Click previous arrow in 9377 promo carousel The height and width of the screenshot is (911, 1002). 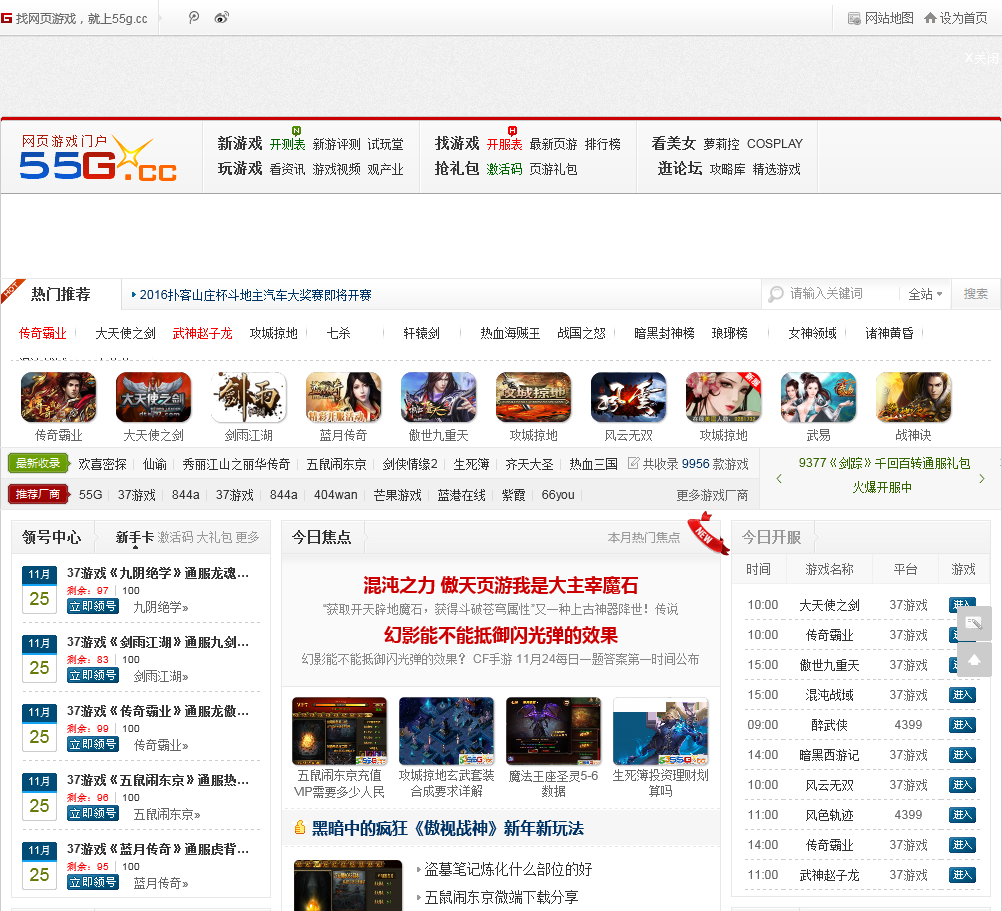[779, 478]
